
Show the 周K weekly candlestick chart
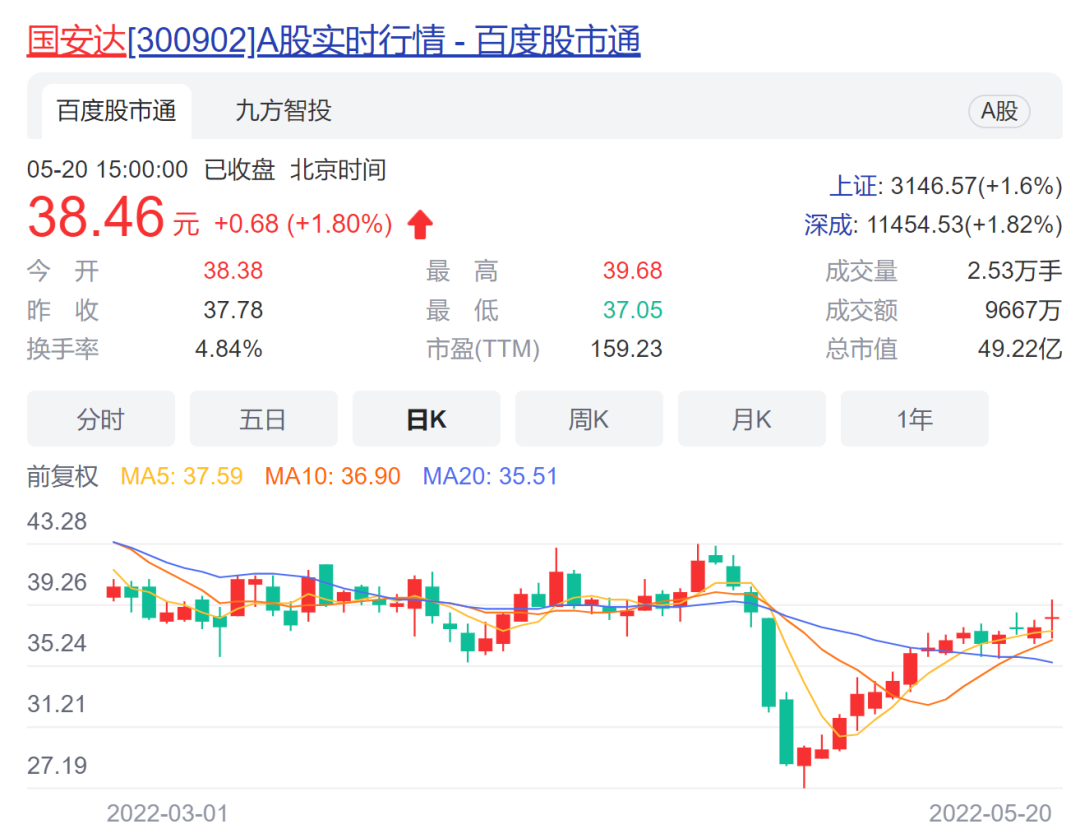click(589, 419)
